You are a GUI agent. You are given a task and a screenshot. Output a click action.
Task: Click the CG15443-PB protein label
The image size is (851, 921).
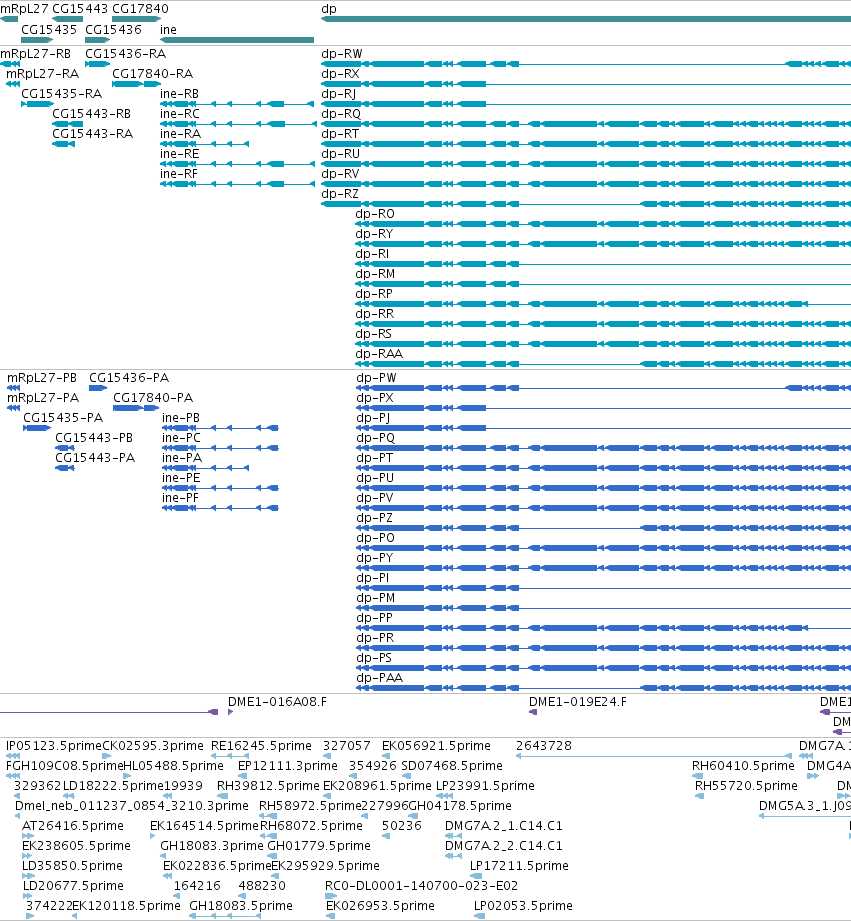[94, 438]
